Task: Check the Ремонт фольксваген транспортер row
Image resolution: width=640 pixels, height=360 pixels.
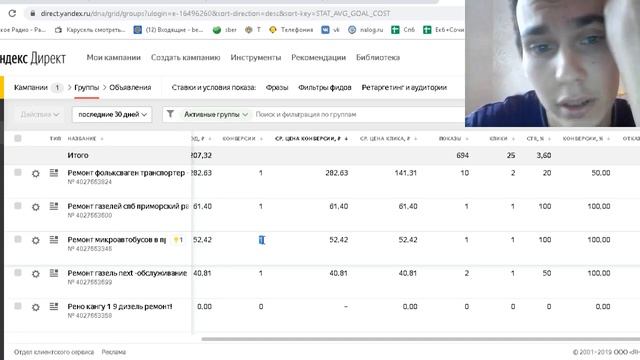Action: 18,172
